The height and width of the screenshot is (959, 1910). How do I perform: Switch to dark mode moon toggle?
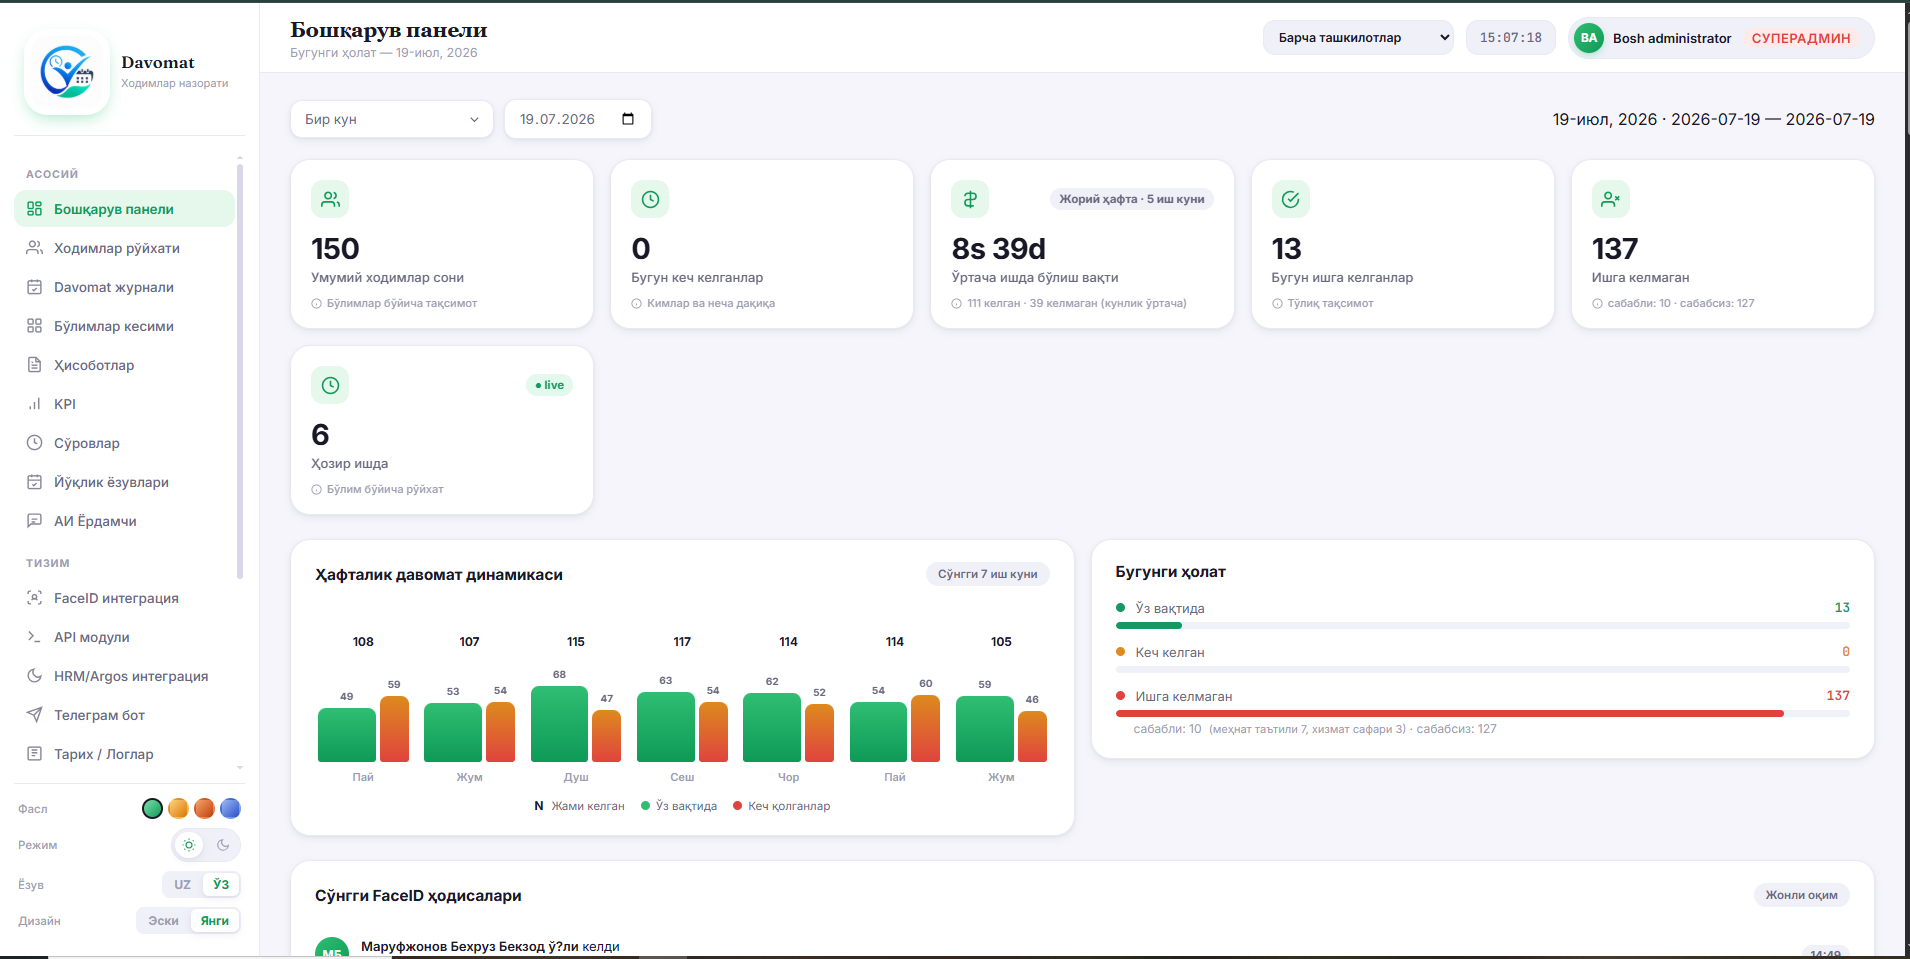tap(223, 845)
